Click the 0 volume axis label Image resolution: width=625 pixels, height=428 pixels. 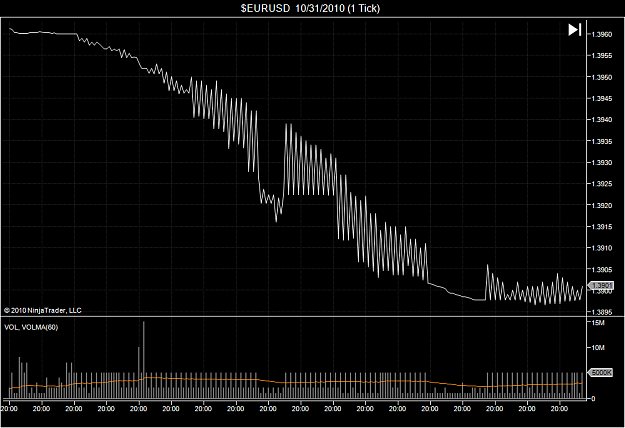click(x=594, y=399)
